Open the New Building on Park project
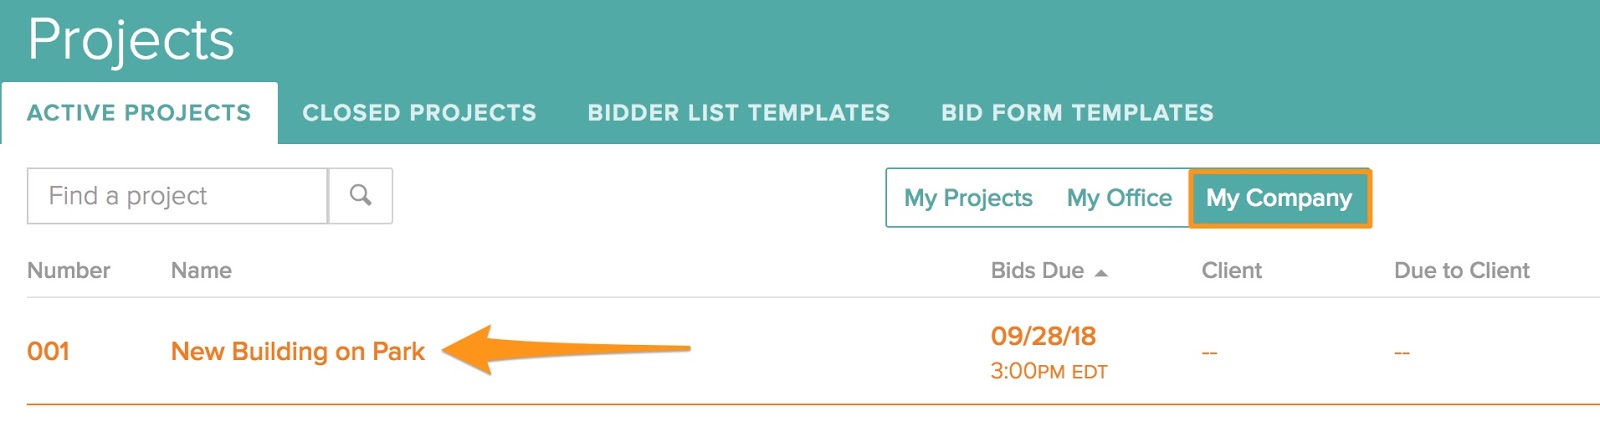This screenshot has height=422, width=1600. click(297, 351)
